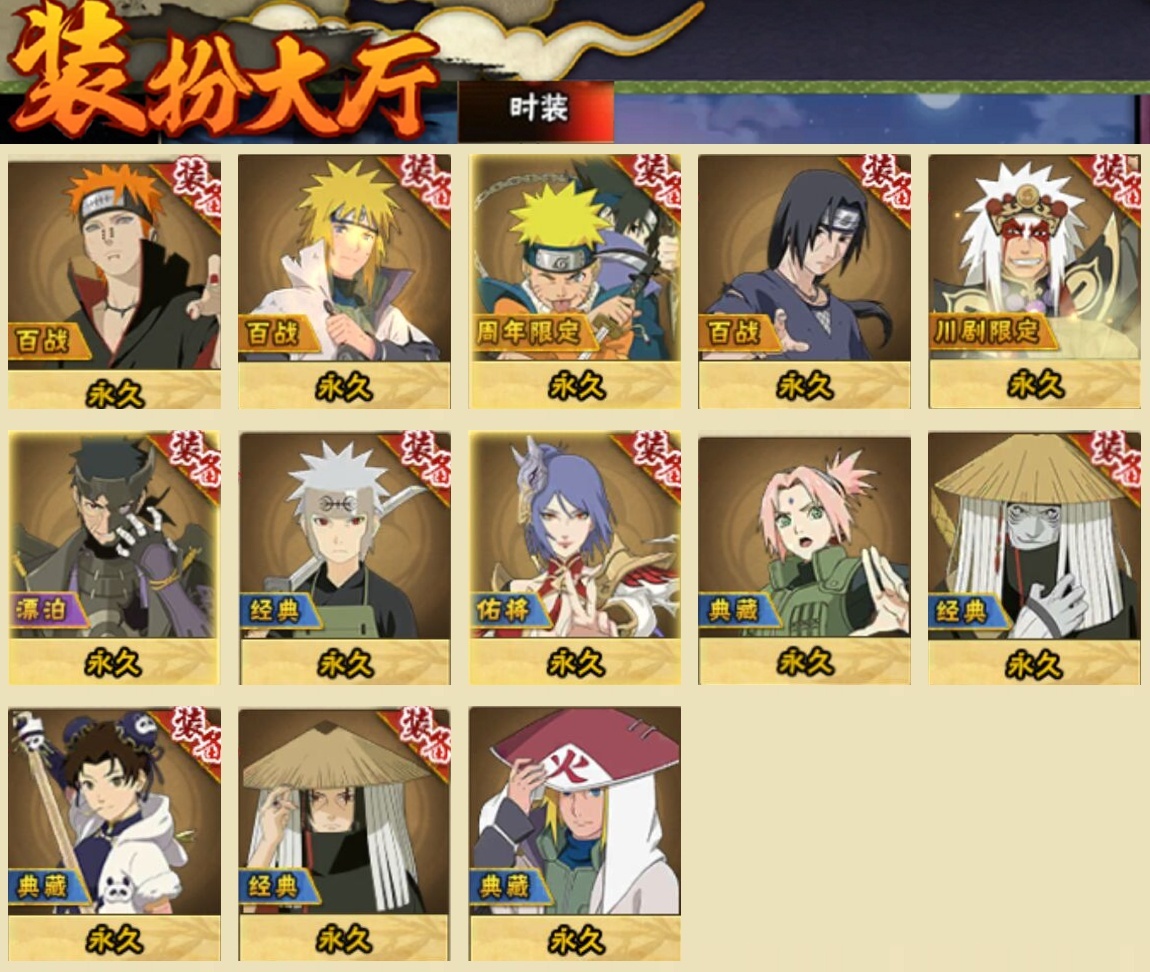Select the Itachi 百战 costume card
The image size is (1150, 972).
click(805, 281)
